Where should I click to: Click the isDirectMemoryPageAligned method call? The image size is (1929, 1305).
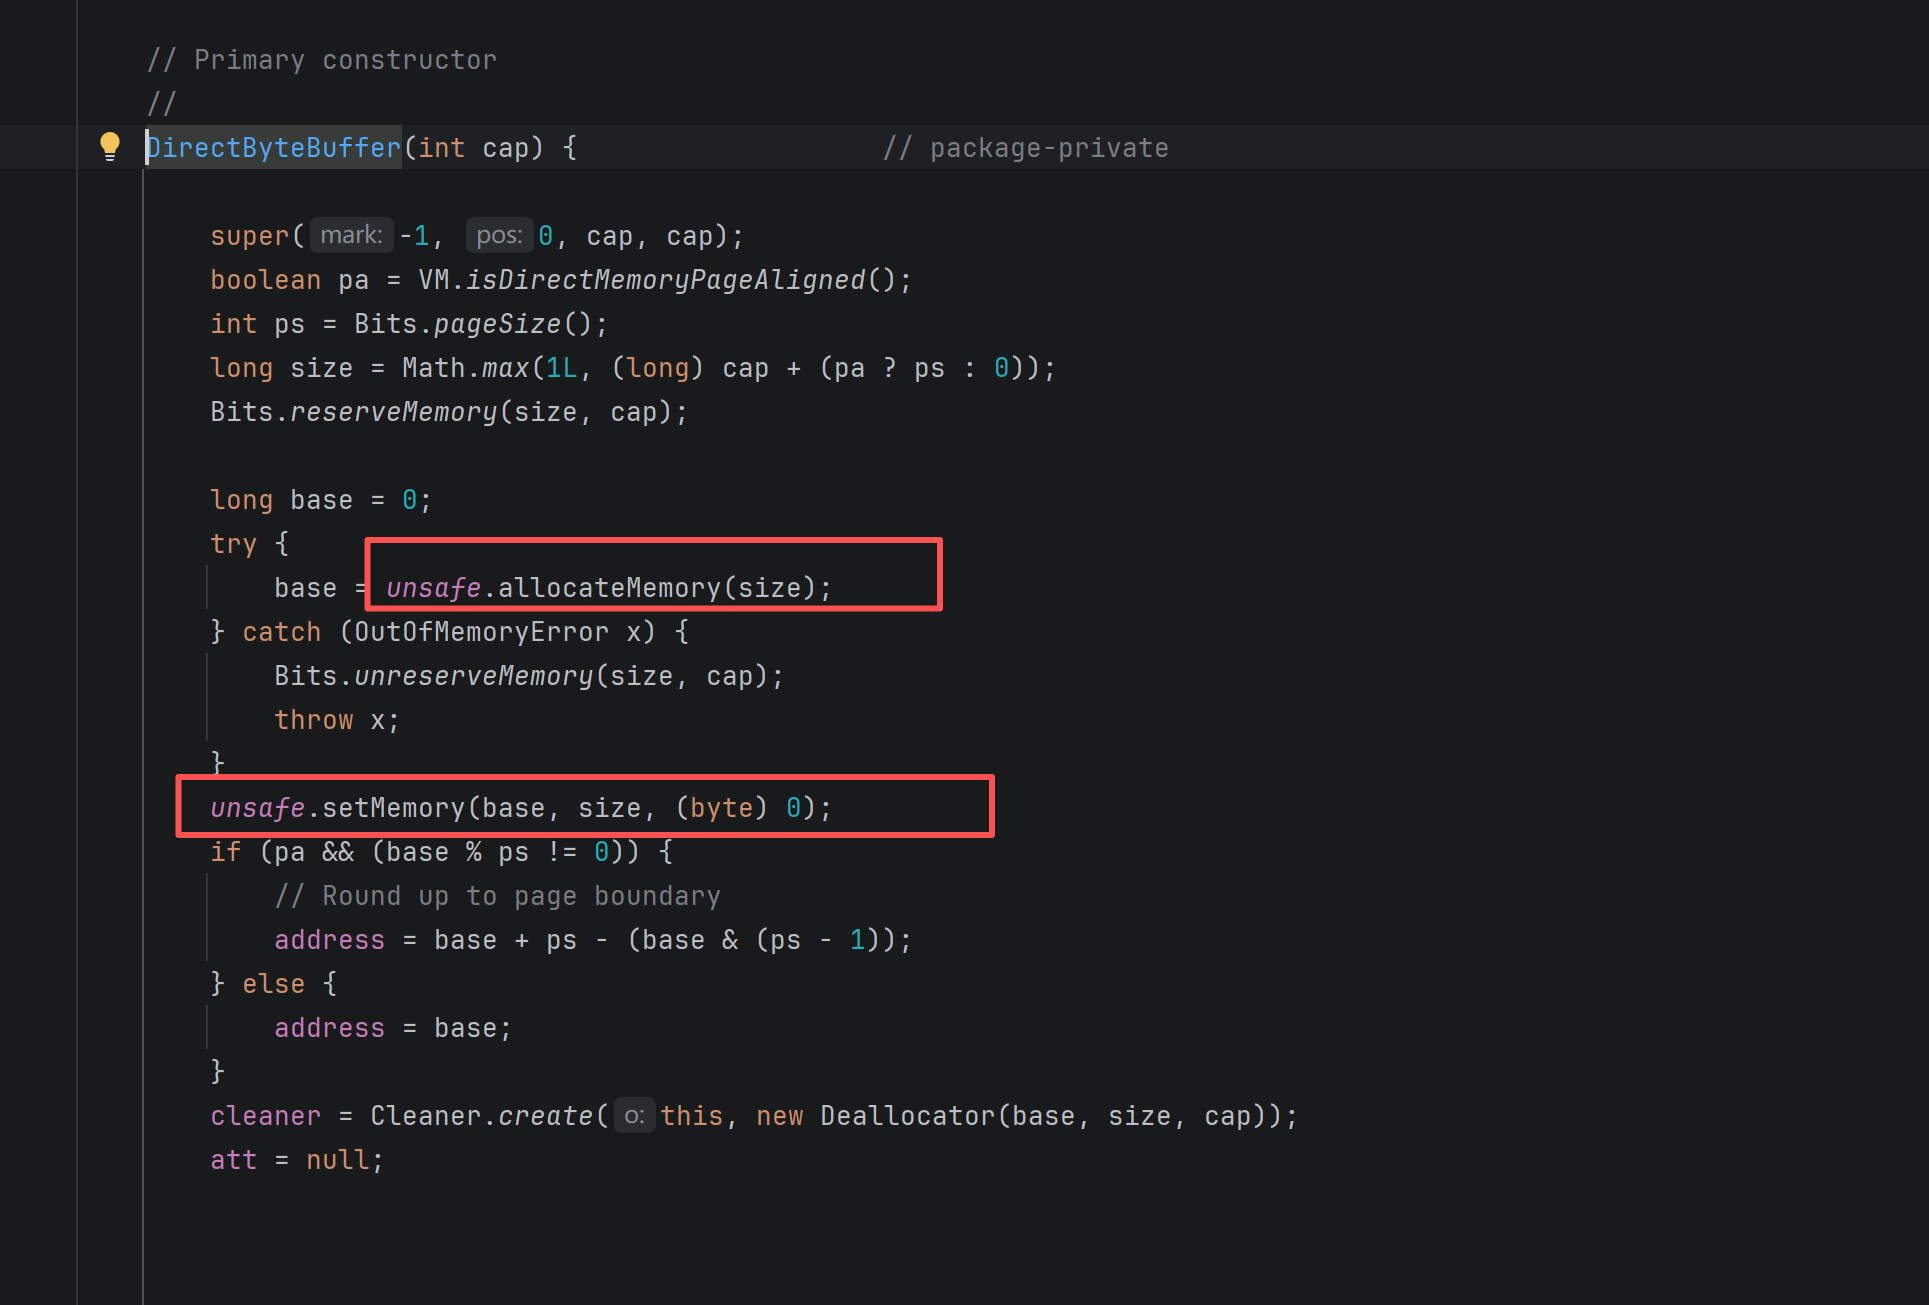pos(665,280)
